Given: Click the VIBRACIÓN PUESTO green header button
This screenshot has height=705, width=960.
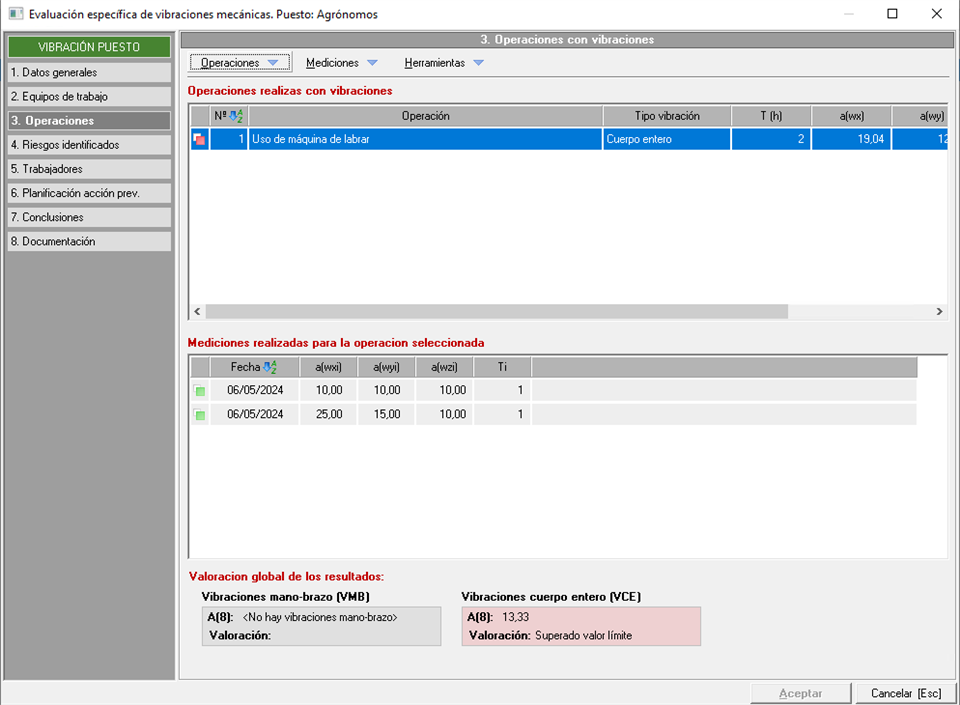Looking at the screenshot, I should pyautogui.click(x=89, y=47).
